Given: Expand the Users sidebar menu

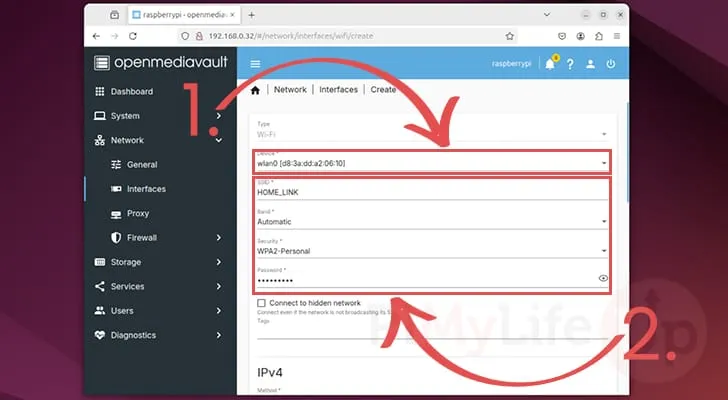Looking at the screenshot, I should click(158, 311).
